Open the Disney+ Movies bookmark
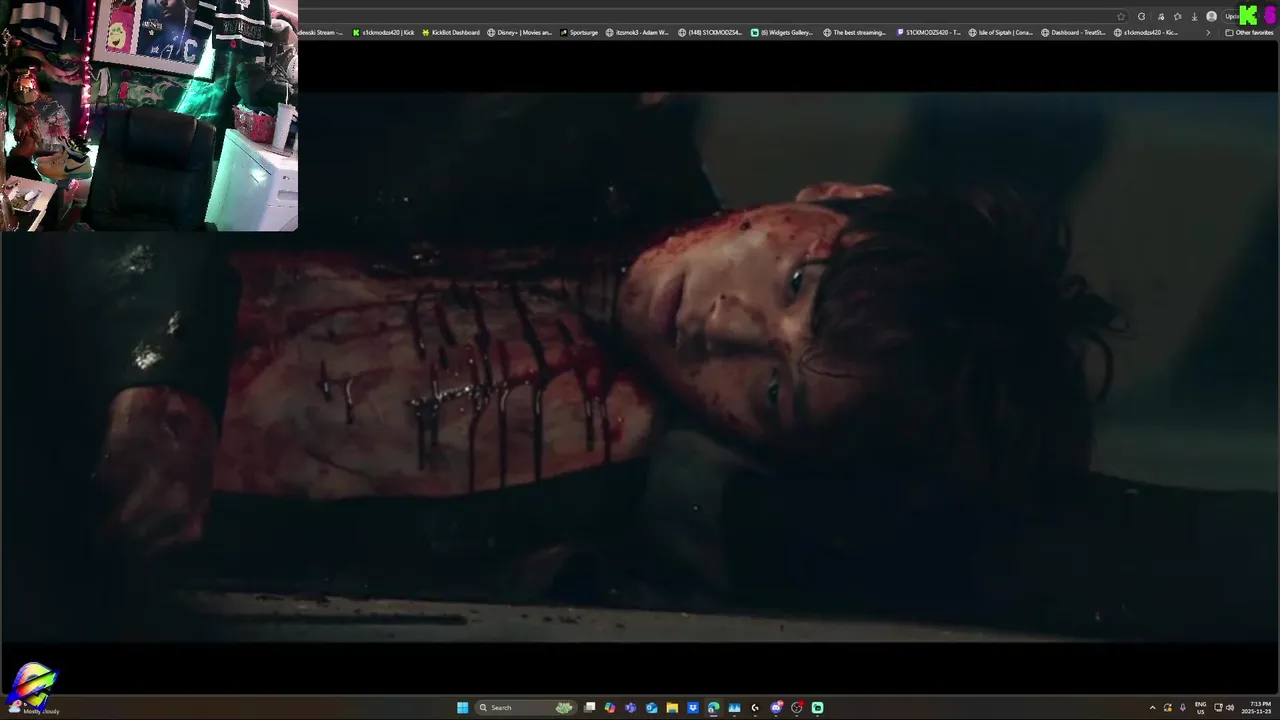1280x720 pixels. click(519, 32)
